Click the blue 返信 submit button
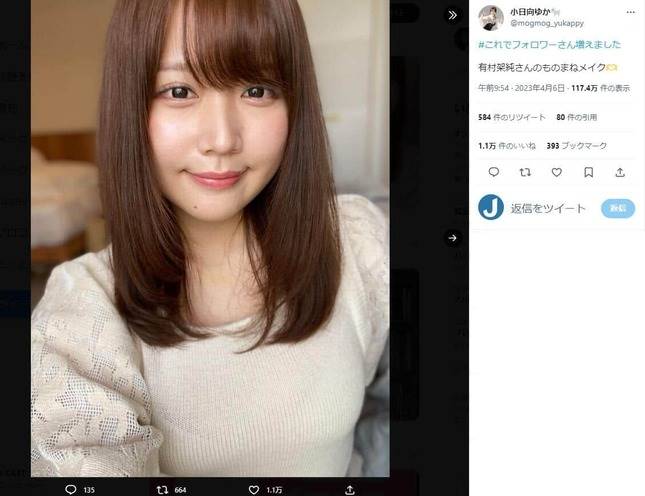 coord(618,208)
